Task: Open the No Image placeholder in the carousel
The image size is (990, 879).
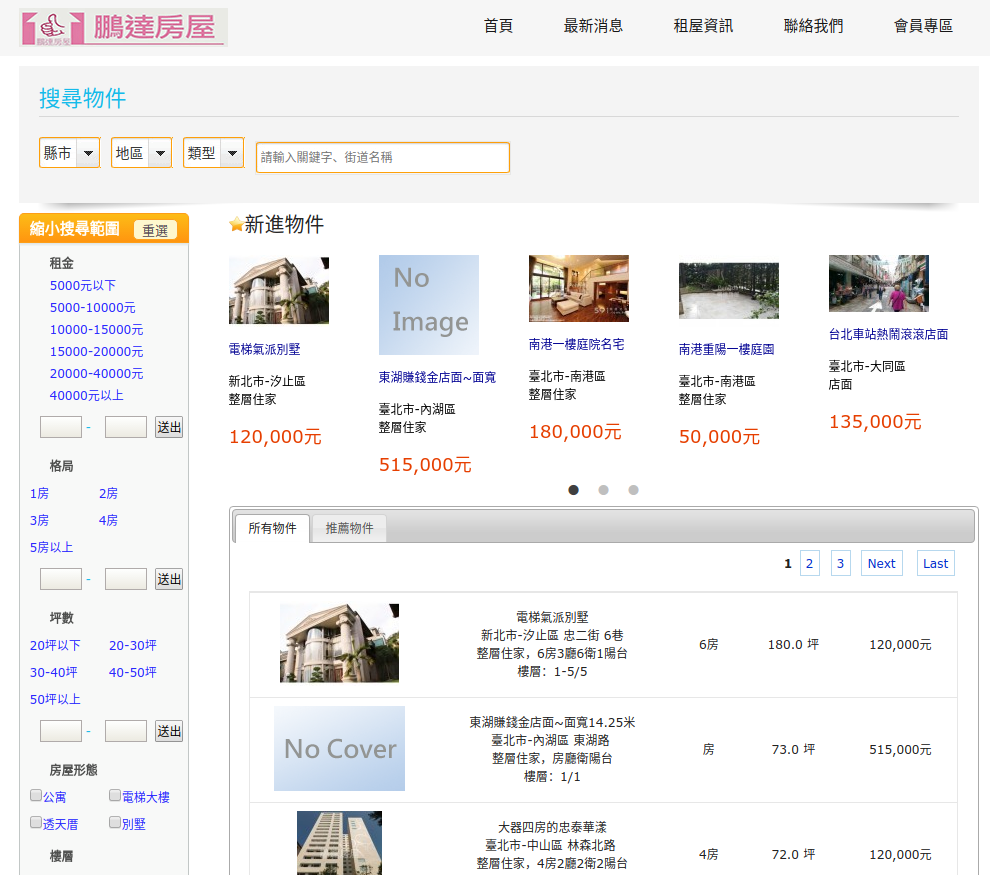Action: pos(429,305)
